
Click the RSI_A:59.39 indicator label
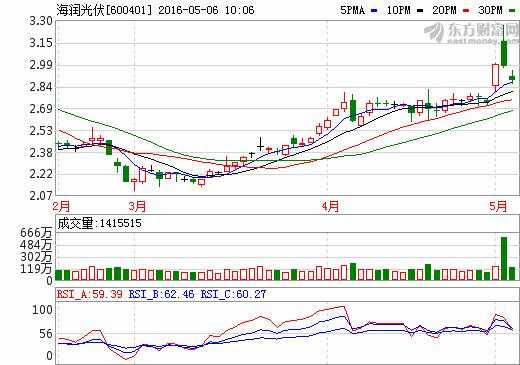click(x=89, y=294)
